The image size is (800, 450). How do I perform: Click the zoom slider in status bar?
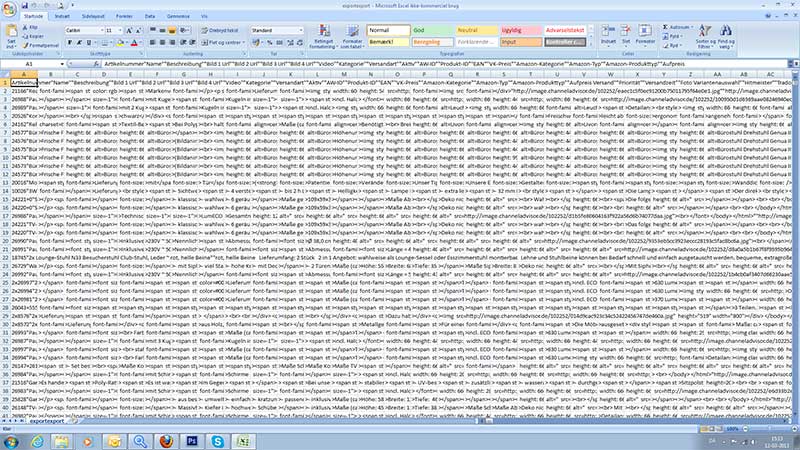click(x=767, y=429)
